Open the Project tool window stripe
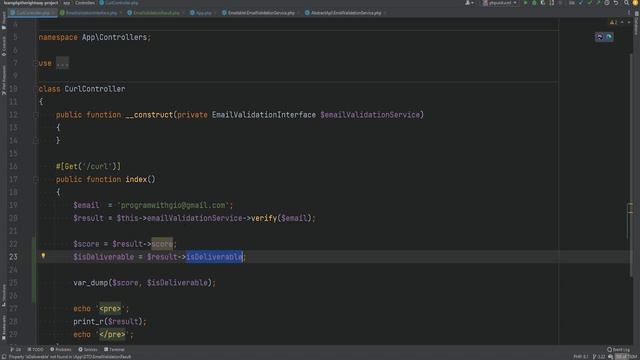The width and height of the screenshot is (640, 360). tap(4, 20)
